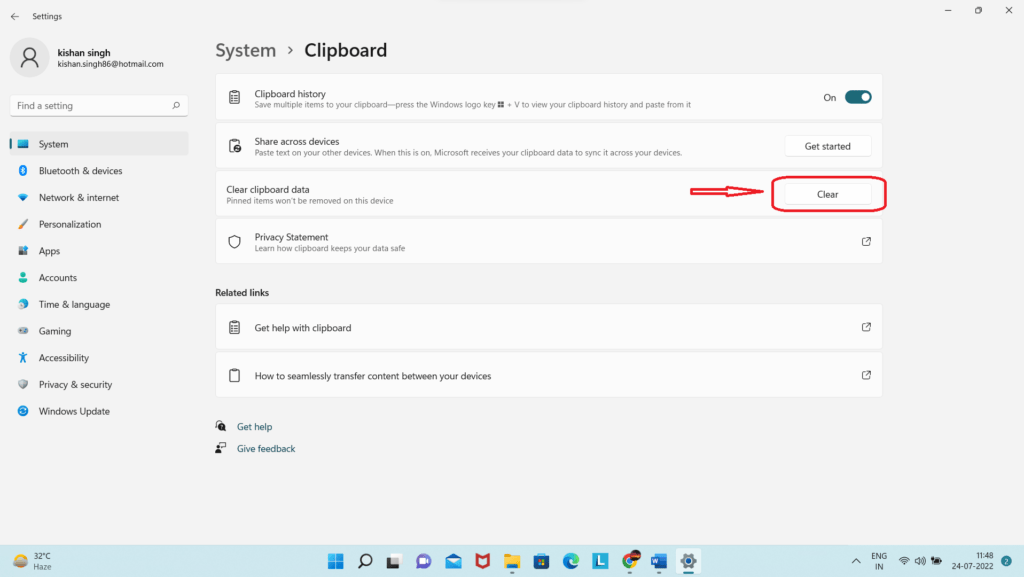This screenshot has height=577, width=1024.
Task: Open Task View from taskbar
Action: pyautogui.click(x=394, y=561)
